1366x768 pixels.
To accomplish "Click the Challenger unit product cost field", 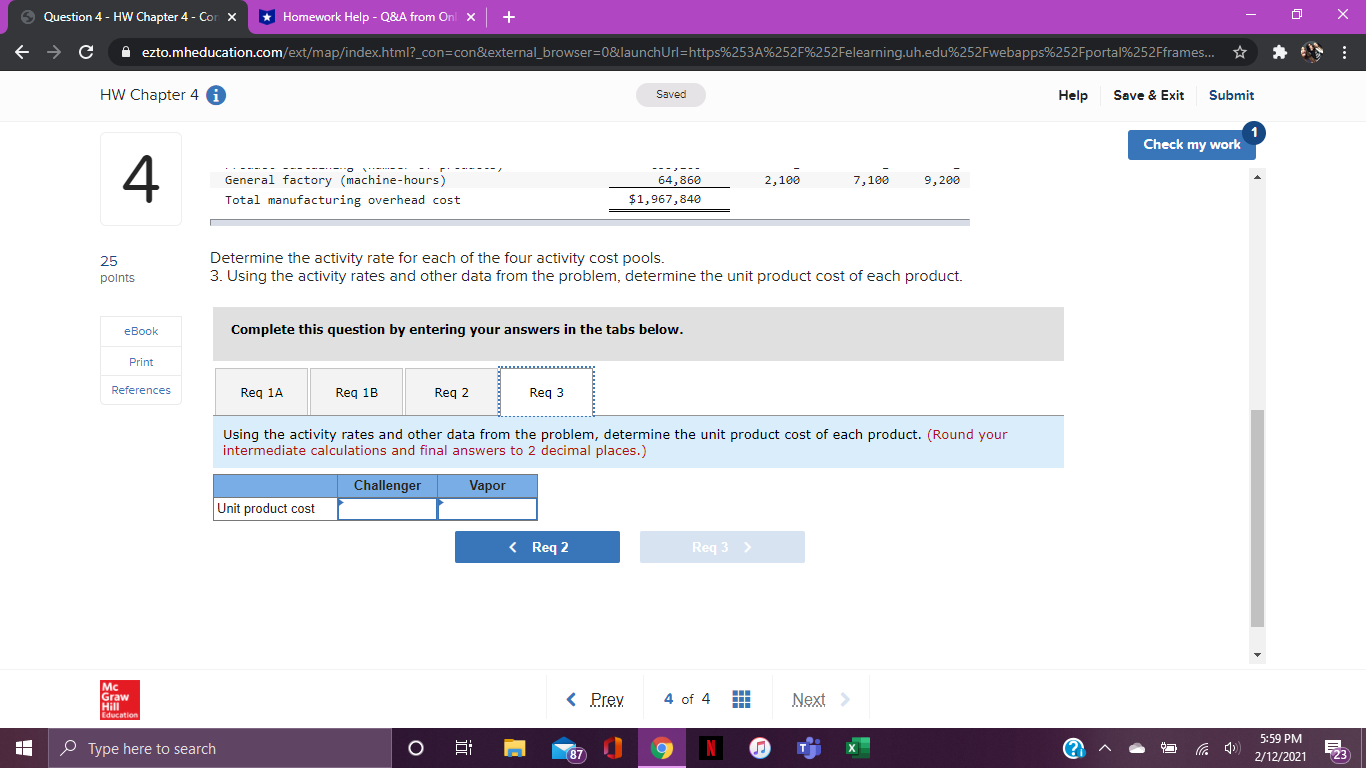I will click(387, 508).
